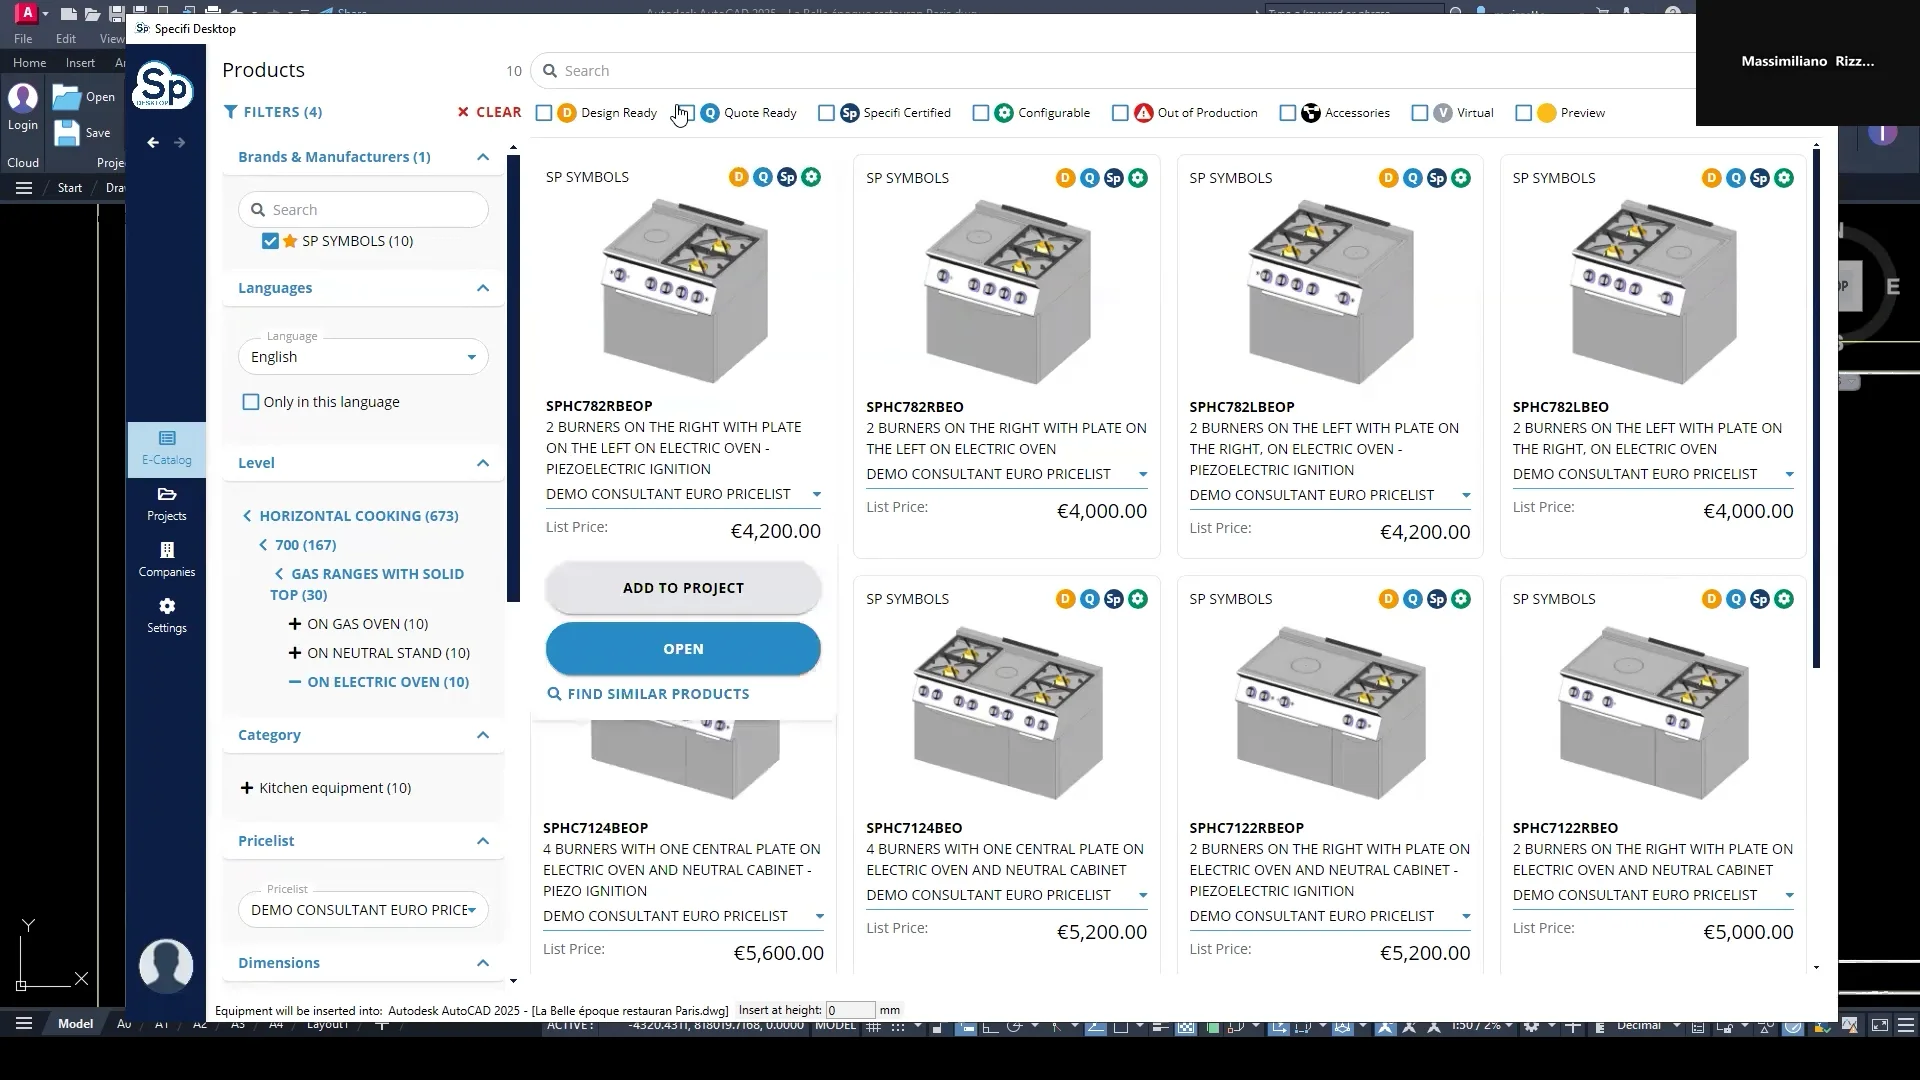Viewport: 1920px width, 1080px height.
Task: Enable the Design Ready filter checkbox
Action: tap(544, 113)
